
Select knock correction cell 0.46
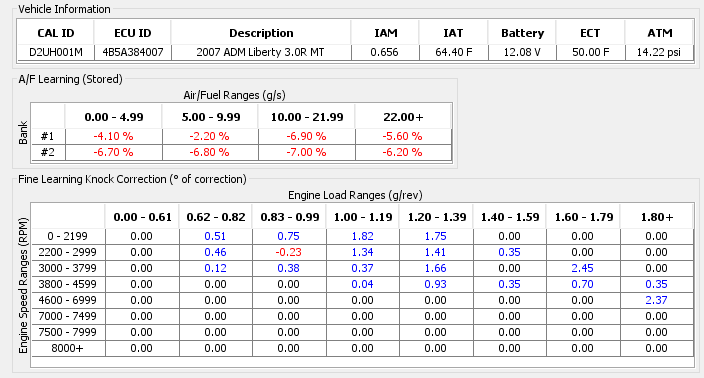pos(215,252)
